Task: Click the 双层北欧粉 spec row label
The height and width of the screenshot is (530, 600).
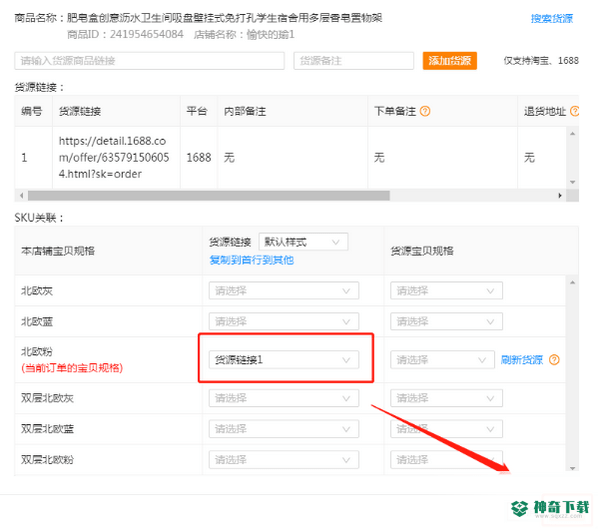Action: 47,460
